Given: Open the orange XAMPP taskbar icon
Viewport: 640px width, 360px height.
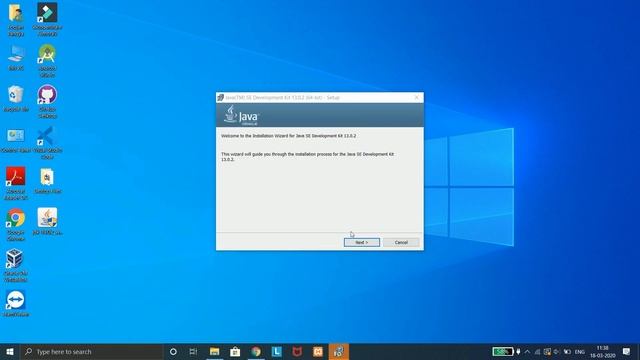Looking at the screenshot, I should point(318,351).
